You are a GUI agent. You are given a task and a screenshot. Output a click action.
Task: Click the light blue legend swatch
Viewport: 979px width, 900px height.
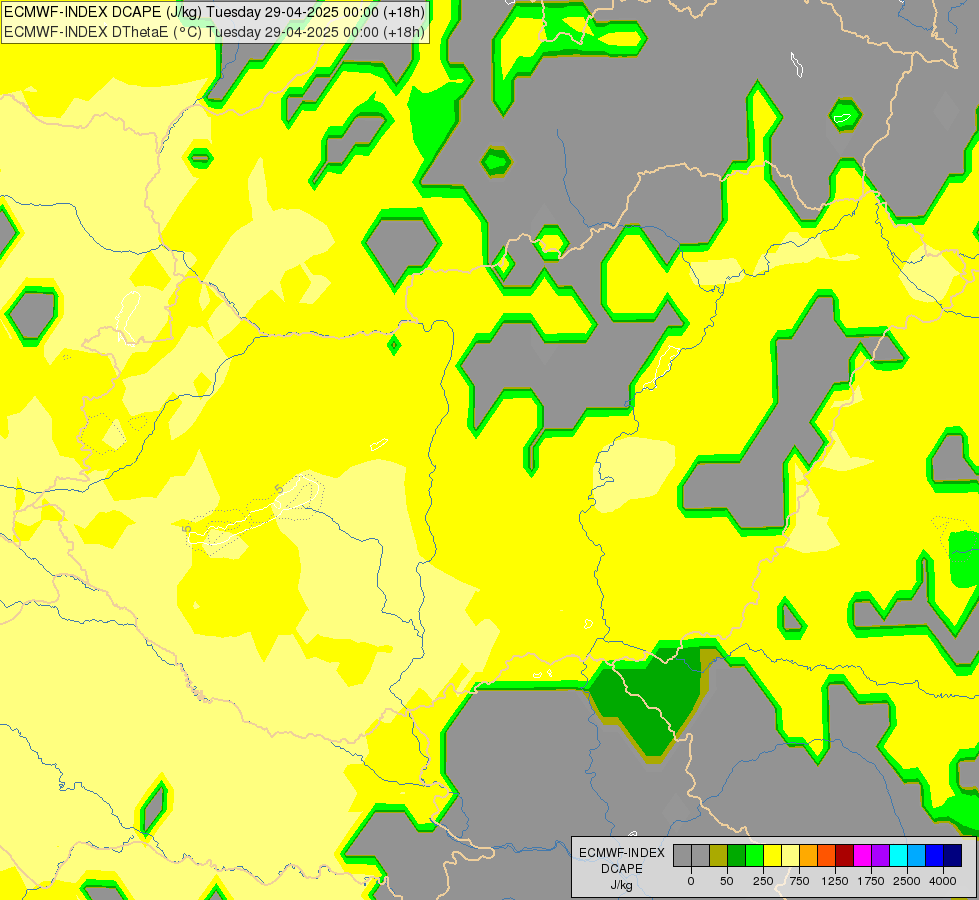pos(917,855)
